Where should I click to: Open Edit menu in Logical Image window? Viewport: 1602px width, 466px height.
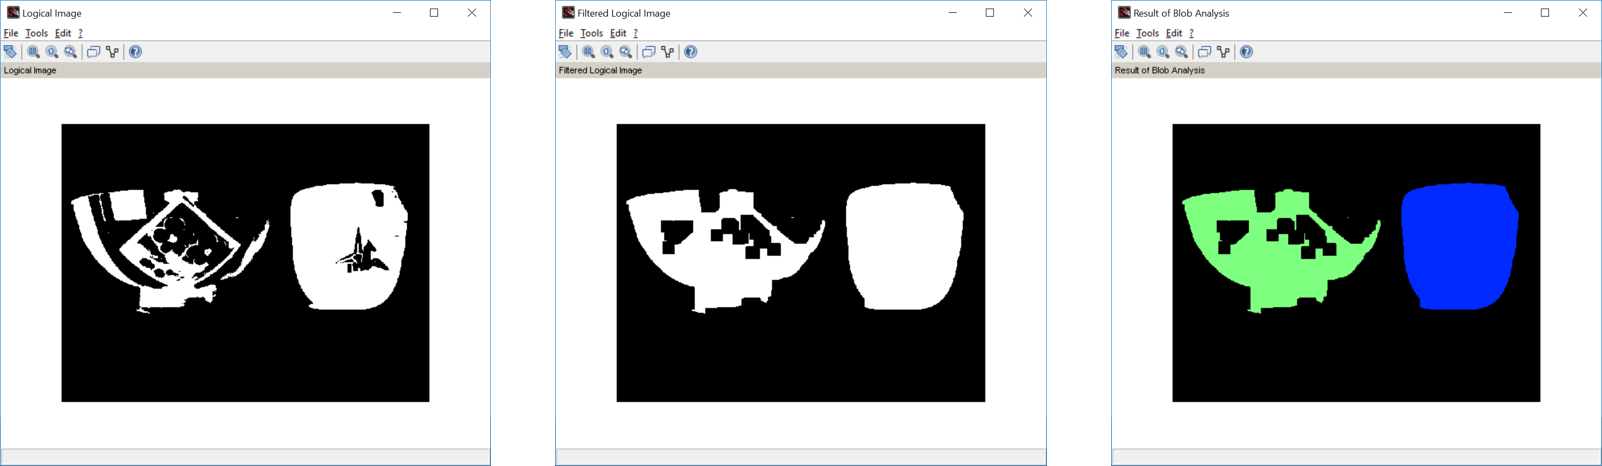[63, 33]
